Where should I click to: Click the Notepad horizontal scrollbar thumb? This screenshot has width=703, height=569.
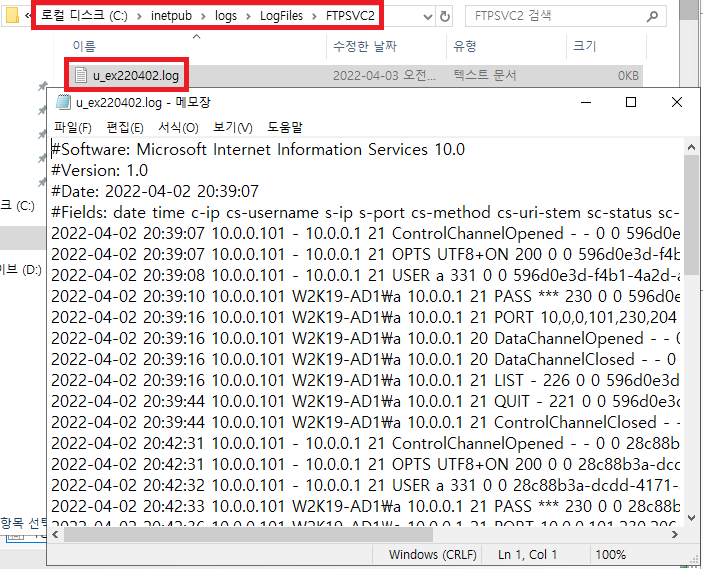pos(248,534)
